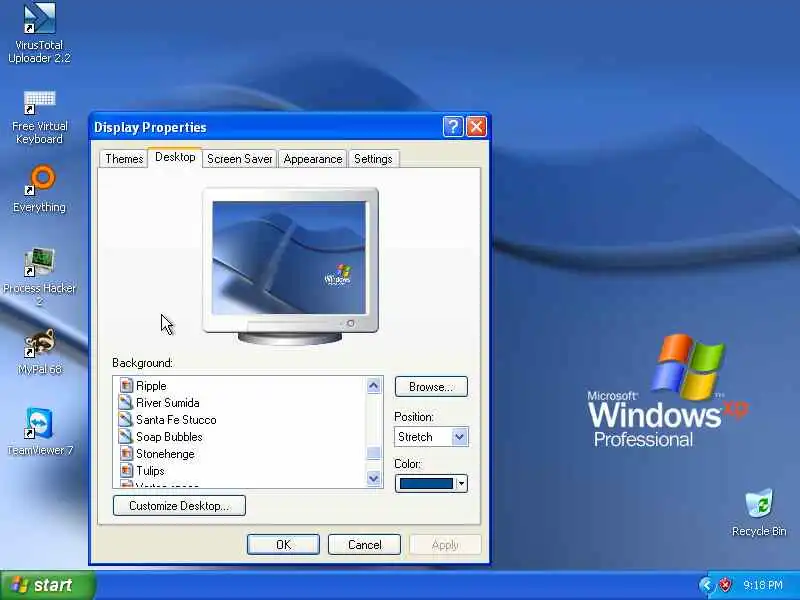Viewport: 800px width, 600px height.
Task: Click the Tulips image file icon
Action: (126, 470)
